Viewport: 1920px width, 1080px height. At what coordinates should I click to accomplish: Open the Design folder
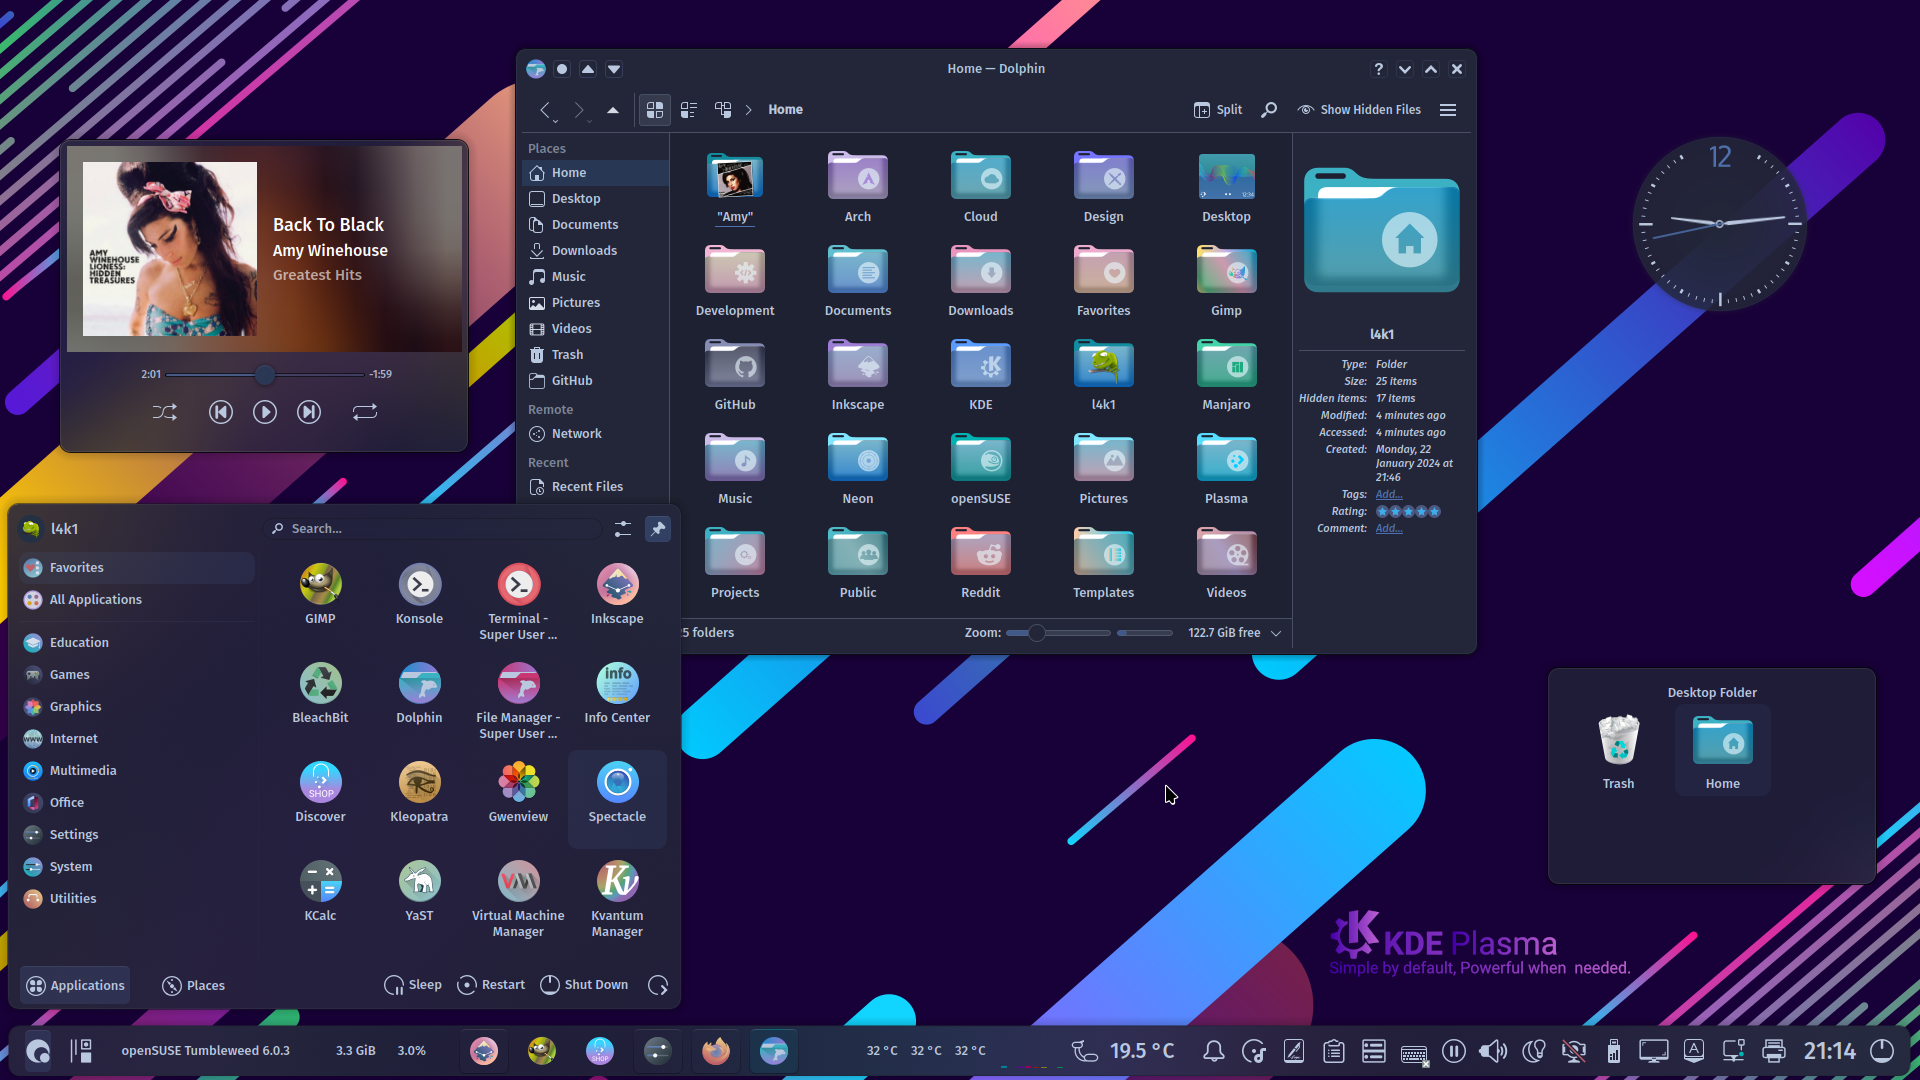(1103, 187)
